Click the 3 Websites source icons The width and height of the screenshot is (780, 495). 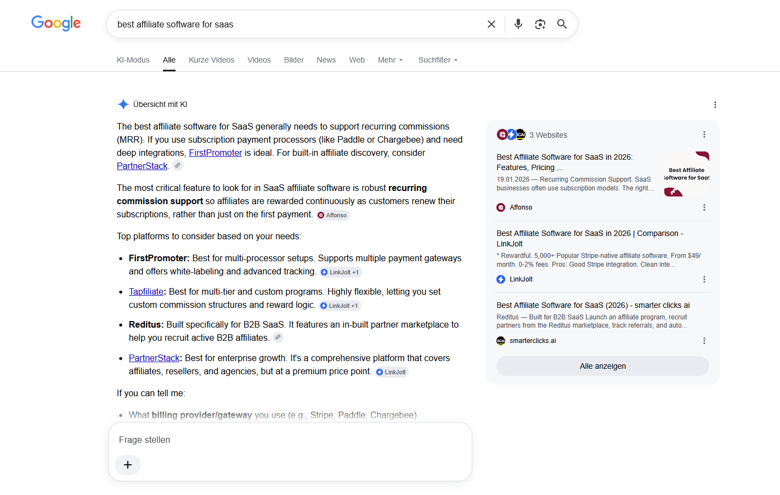tap(511, 134)
